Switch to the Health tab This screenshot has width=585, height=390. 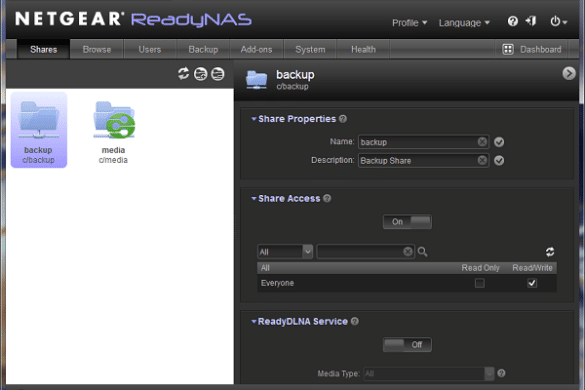click(363, 49)
